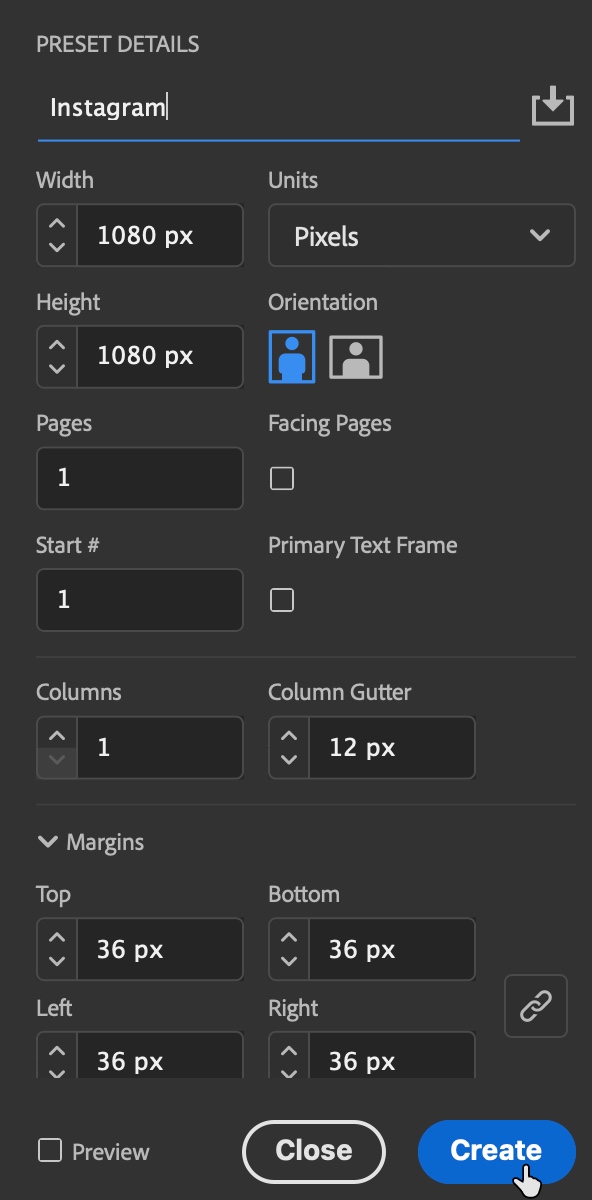Viewport: 592px width, 1200px height.
Task: Open the Units Pixels dropdown
Action: pos(422,236)
